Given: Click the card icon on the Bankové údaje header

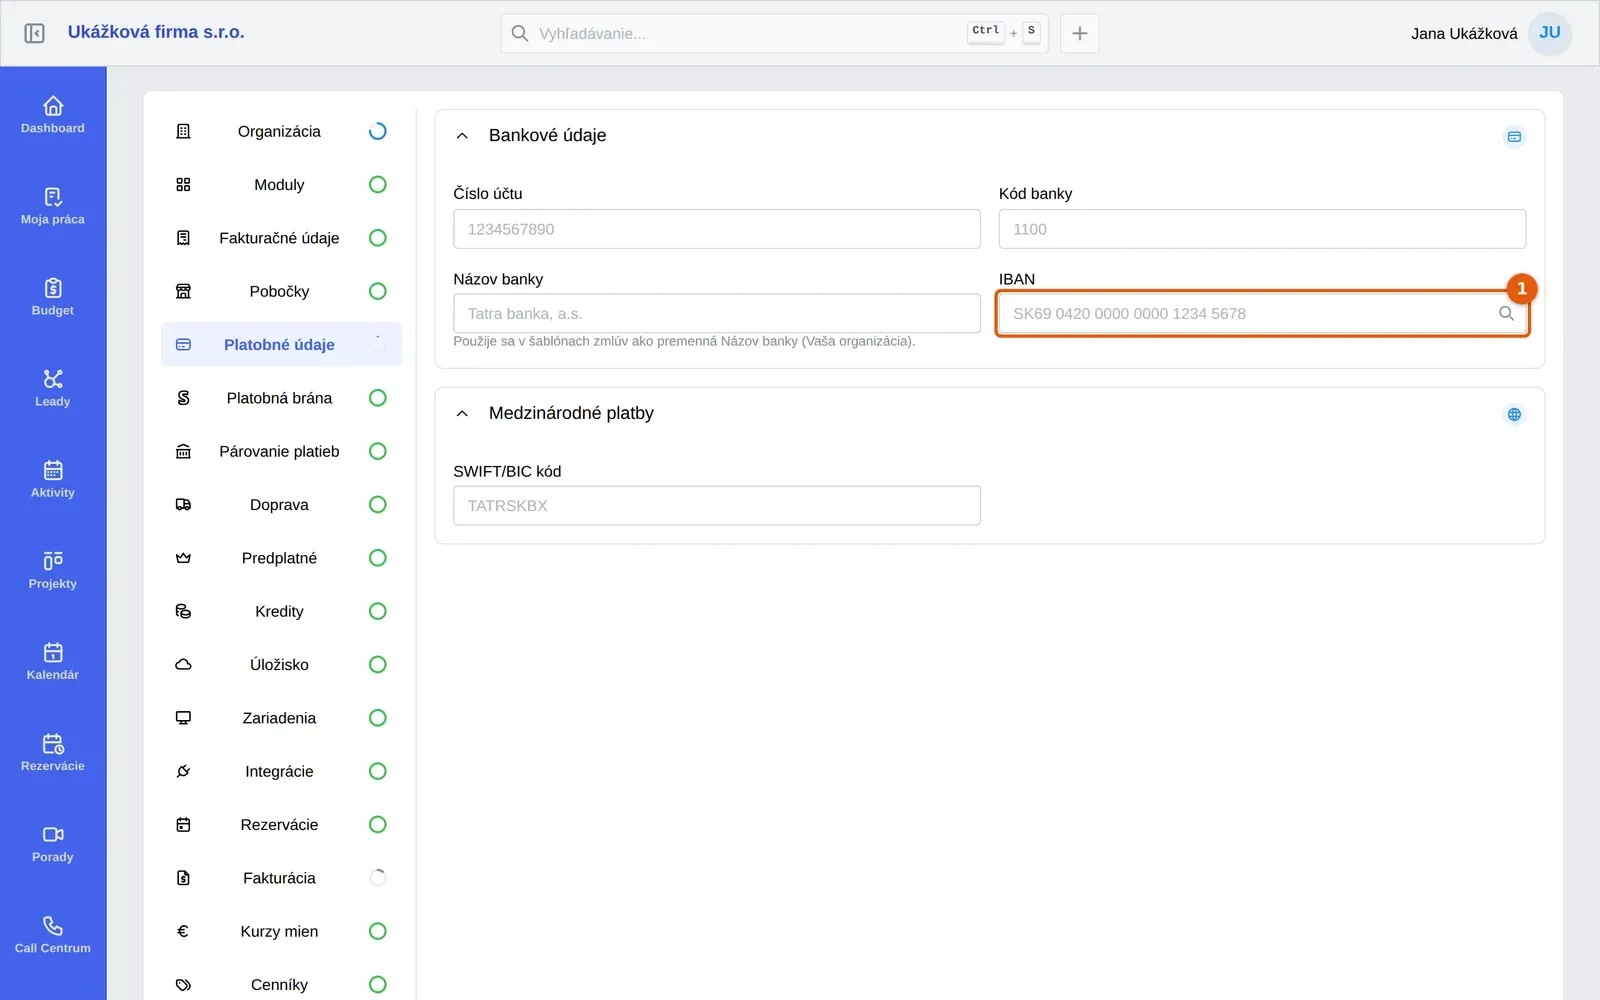Looking at the screenshot, I should point(1514,137).
